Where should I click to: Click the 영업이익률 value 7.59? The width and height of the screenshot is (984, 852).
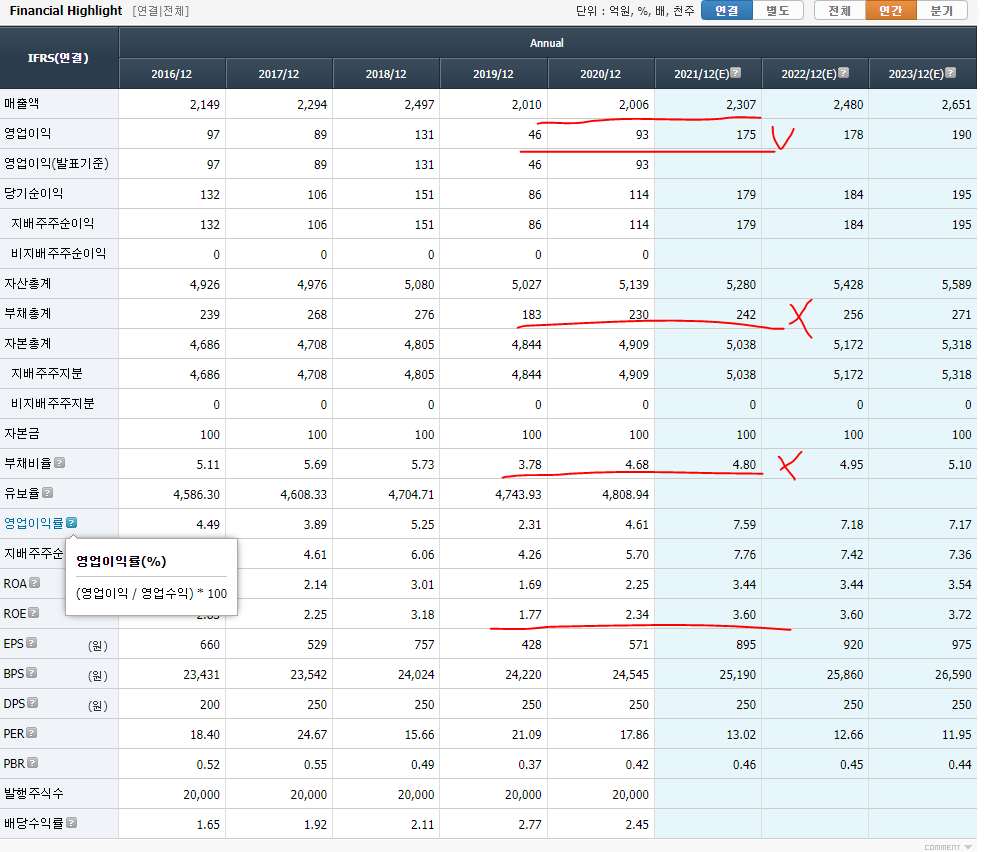pos(745,525)
